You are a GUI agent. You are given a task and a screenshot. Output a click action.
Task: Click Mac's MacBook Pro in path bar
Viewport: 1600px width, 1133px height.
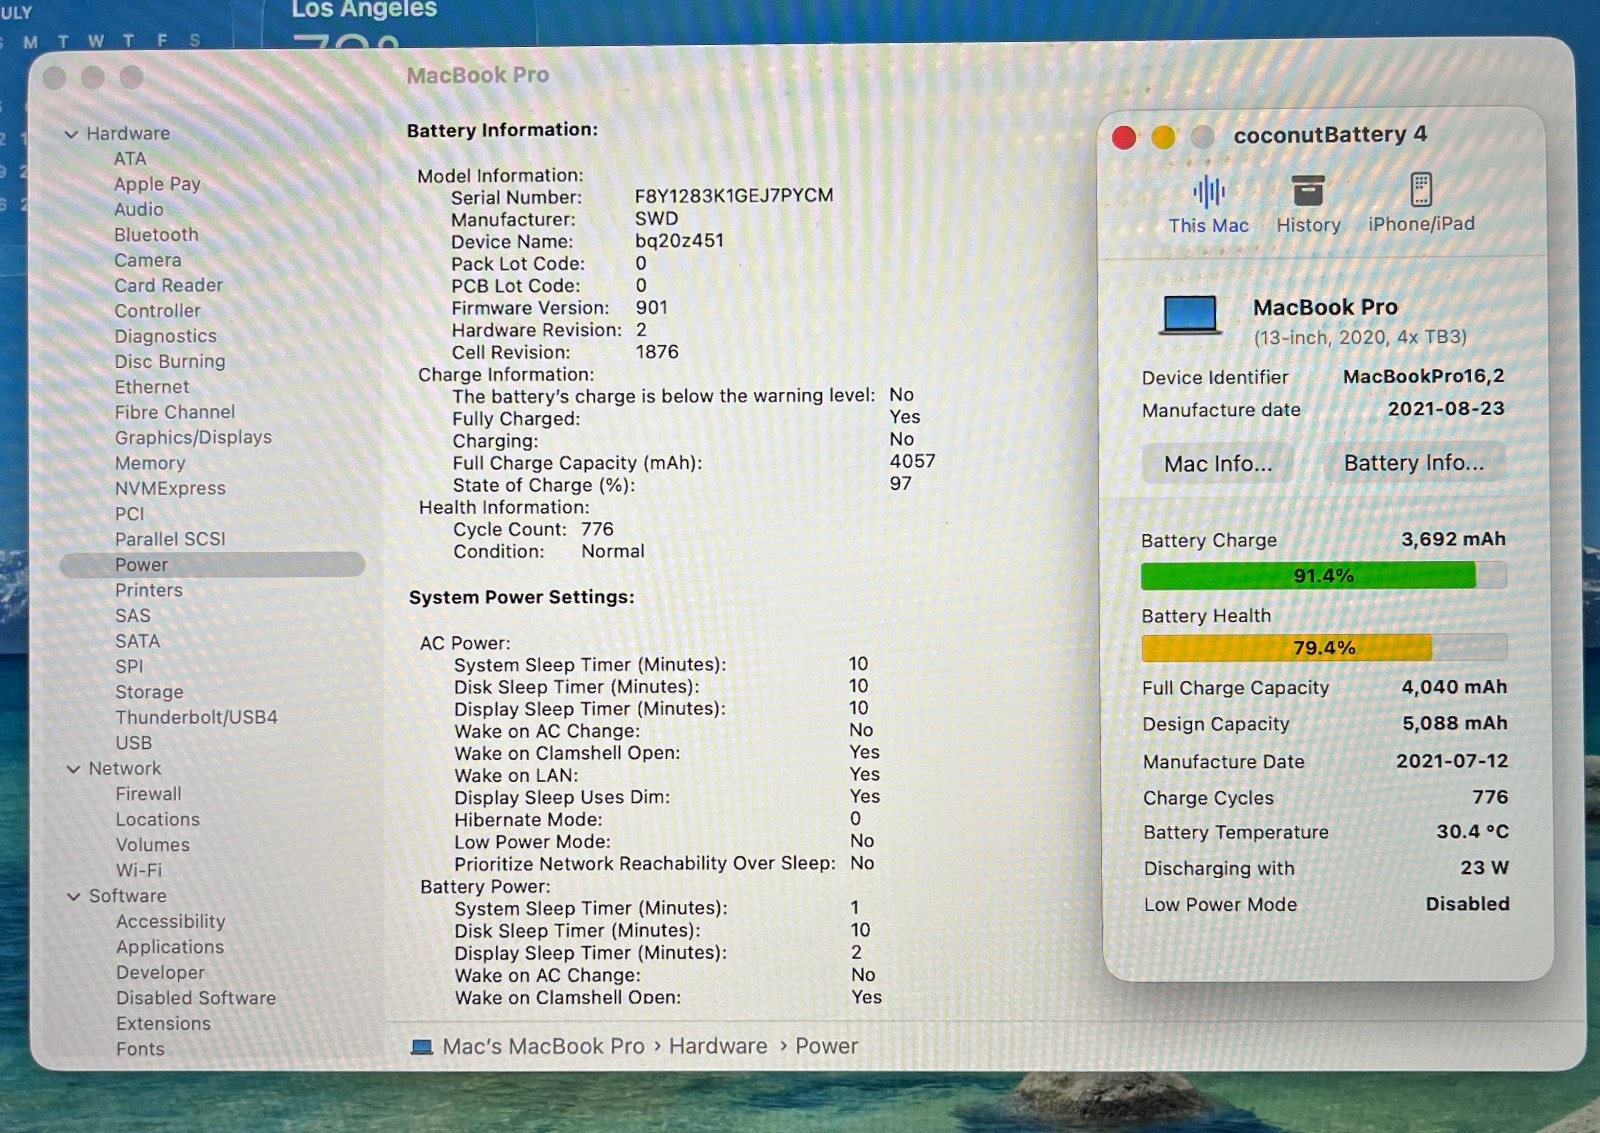(x=543, y=1047)
